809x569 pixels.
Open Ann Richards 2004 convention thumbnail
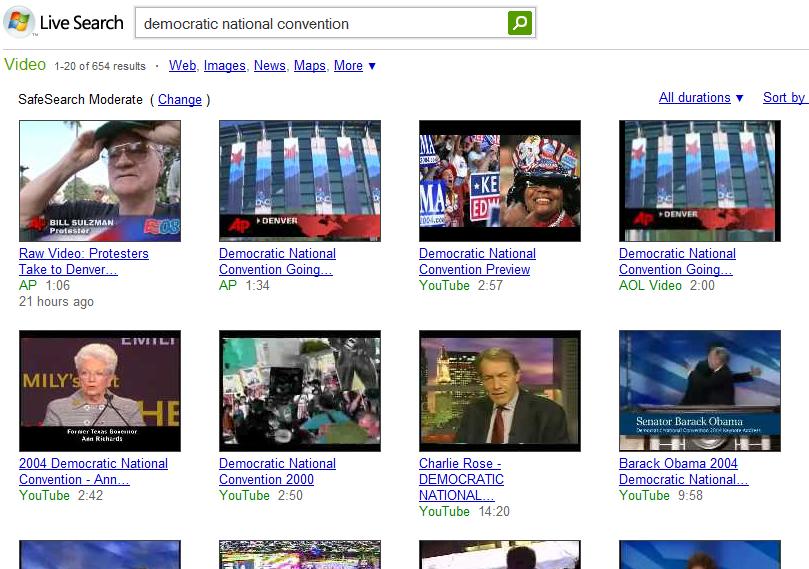[100, 391]
